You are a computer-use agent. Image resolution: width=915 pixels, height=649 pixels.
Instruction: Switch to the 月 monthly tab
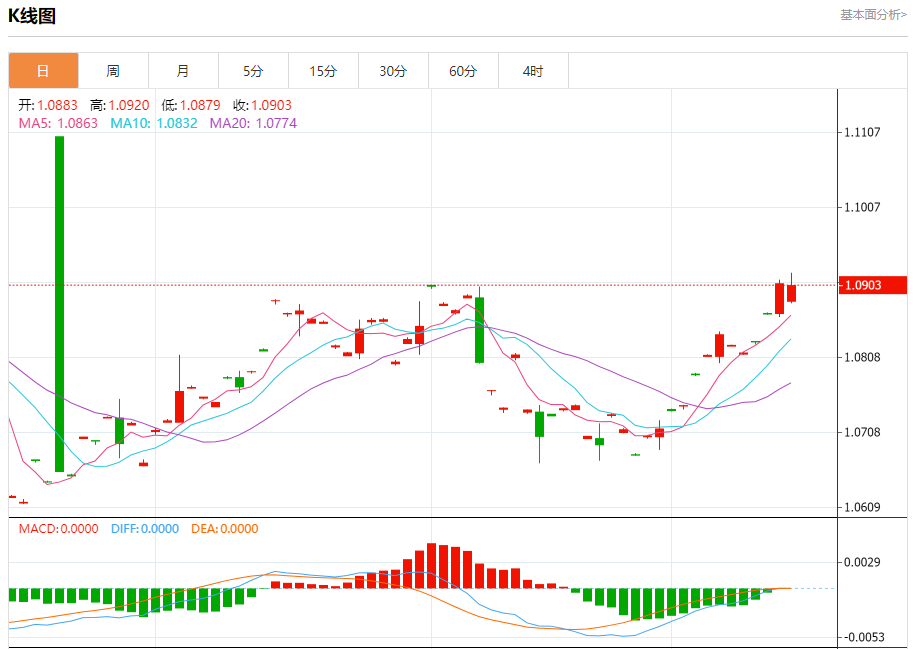(x=183, y=71)
